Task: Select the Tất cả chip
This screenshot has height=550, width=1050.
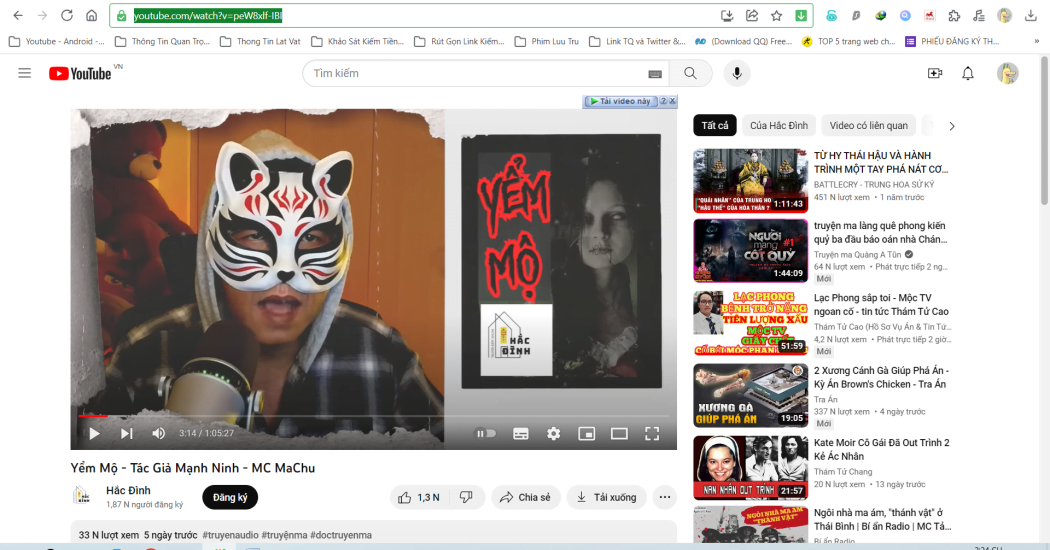Action: pyautogui.click(x=715, y=125)
